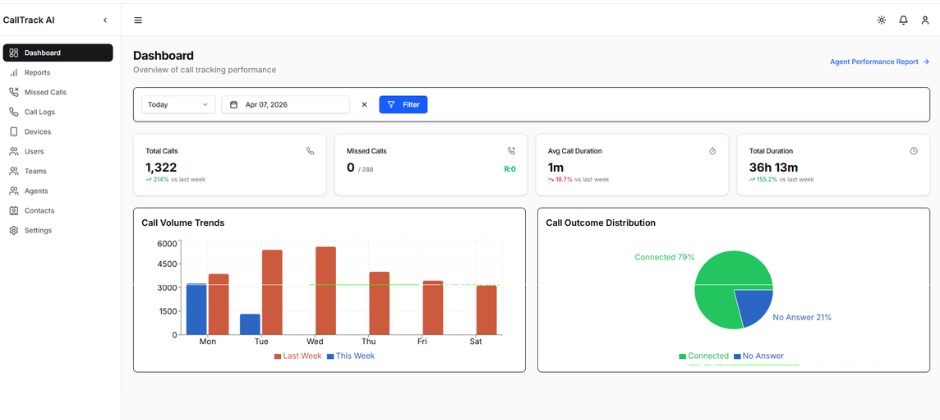
Task: Open the user profile icon
Action: coord(925,20)
